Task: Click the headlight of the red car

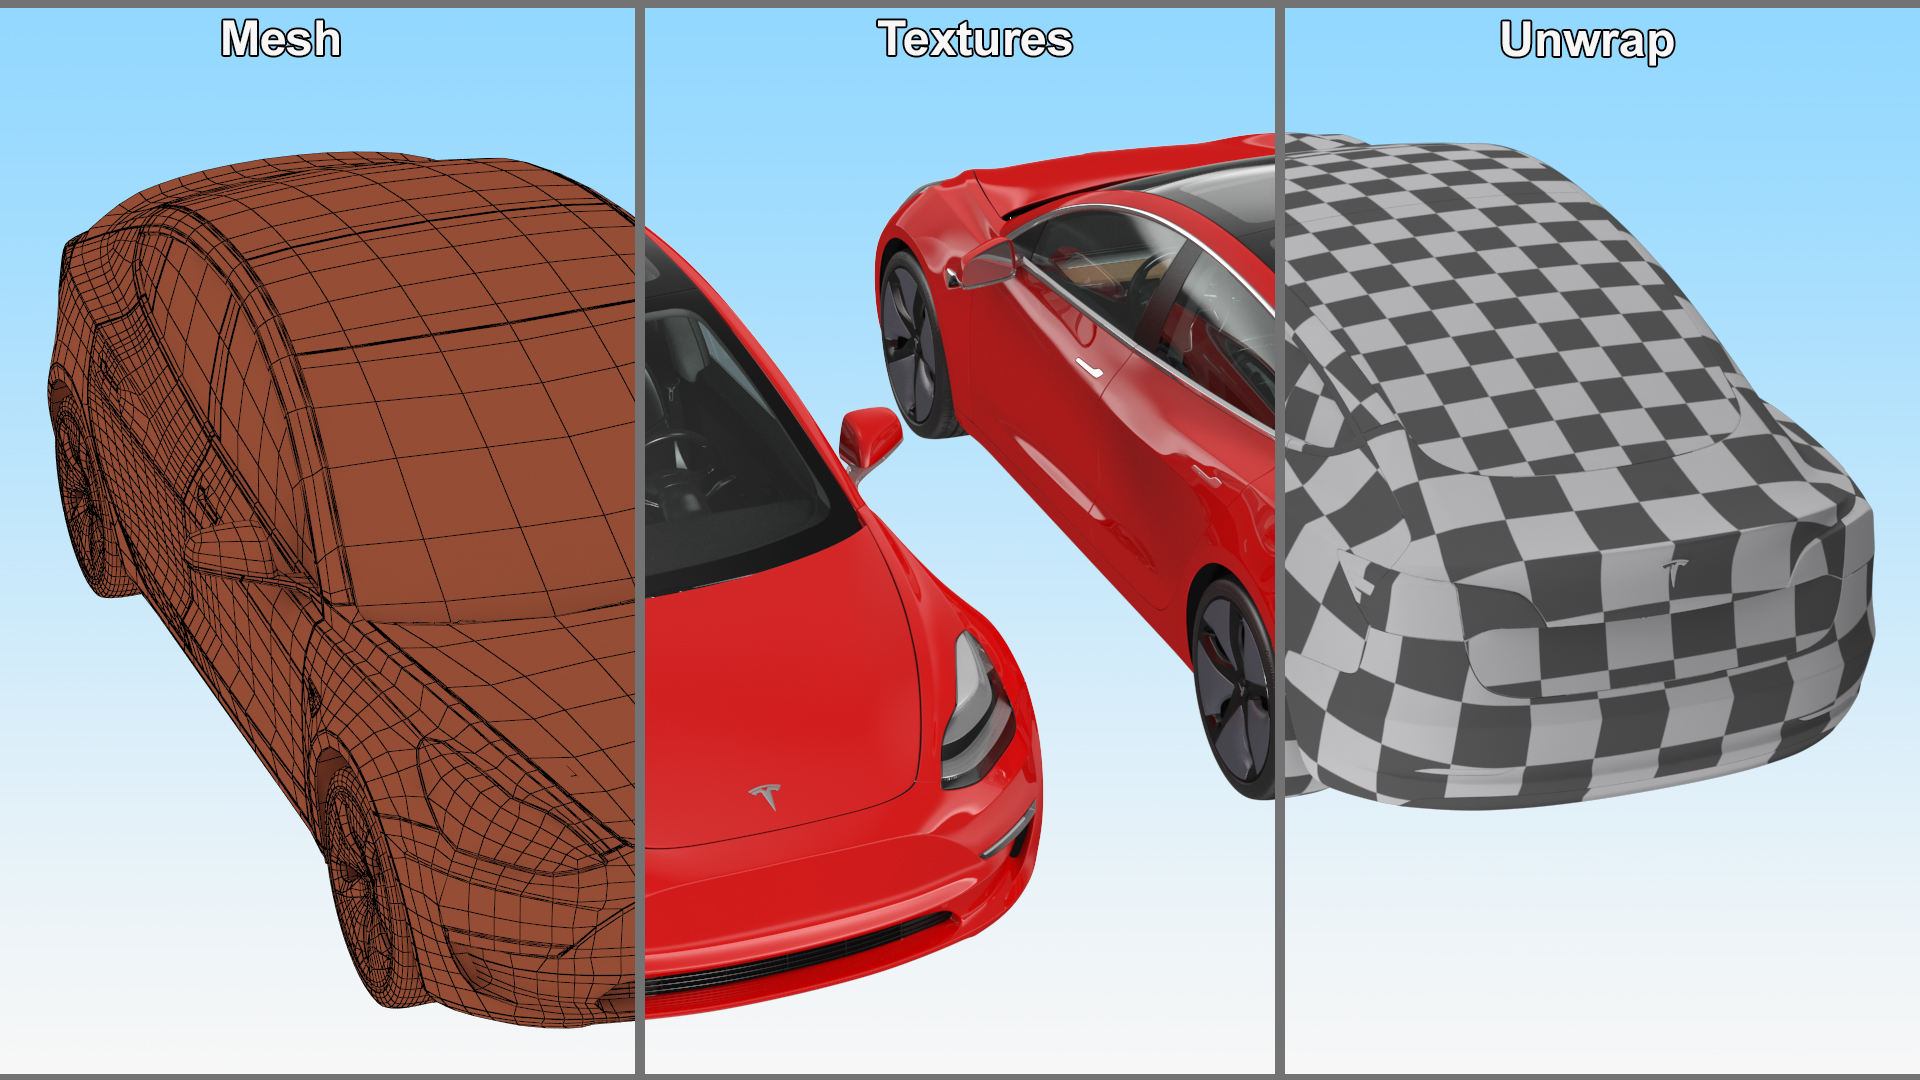Action: click(977, 709)
